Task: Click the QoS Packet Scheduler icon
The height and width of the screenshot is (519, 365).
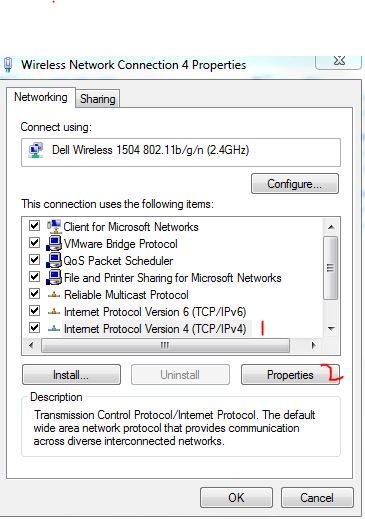Action: tap(54, 260)
